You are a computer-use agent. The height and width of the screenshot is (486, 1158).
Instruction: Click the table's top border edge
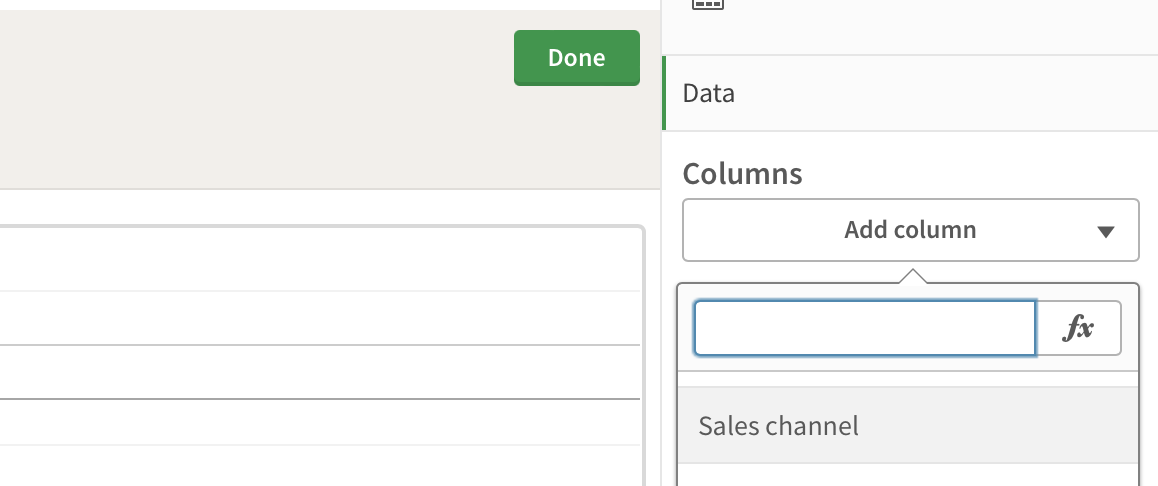pyautogui.click(x=320, y=228)
